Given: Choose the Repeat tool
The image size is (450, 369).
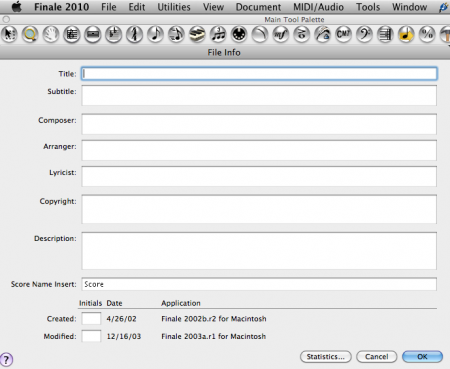Looking at the screenshot, I should (x=385, y=34).
